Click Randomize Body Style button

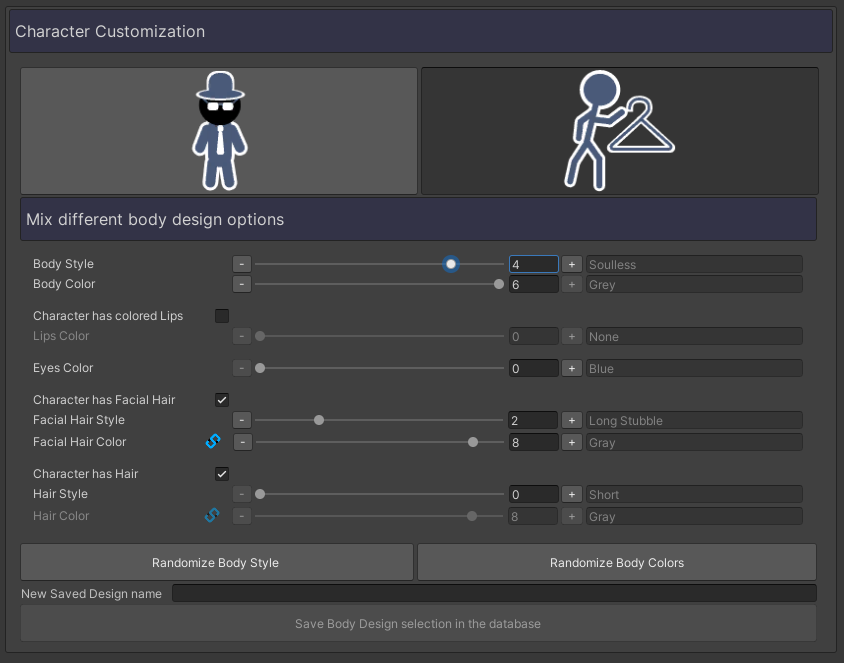216,563
